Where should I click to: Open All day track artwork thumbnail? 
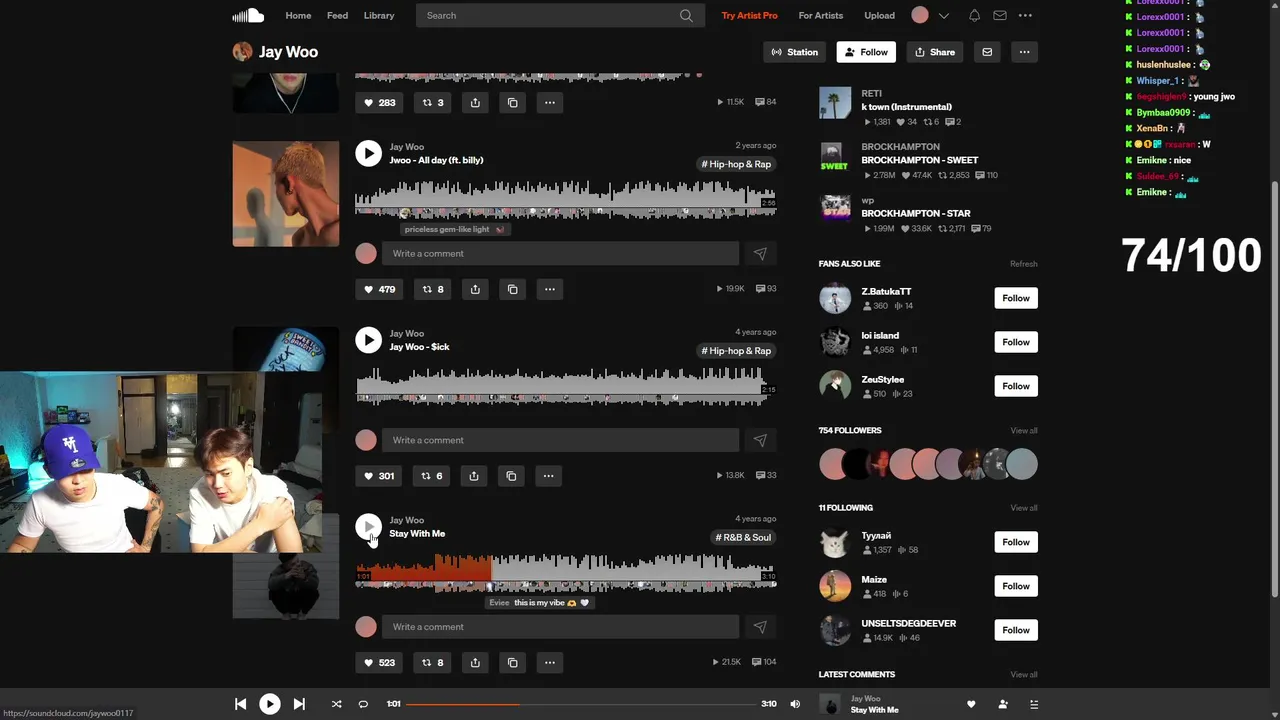click(286, 193)
